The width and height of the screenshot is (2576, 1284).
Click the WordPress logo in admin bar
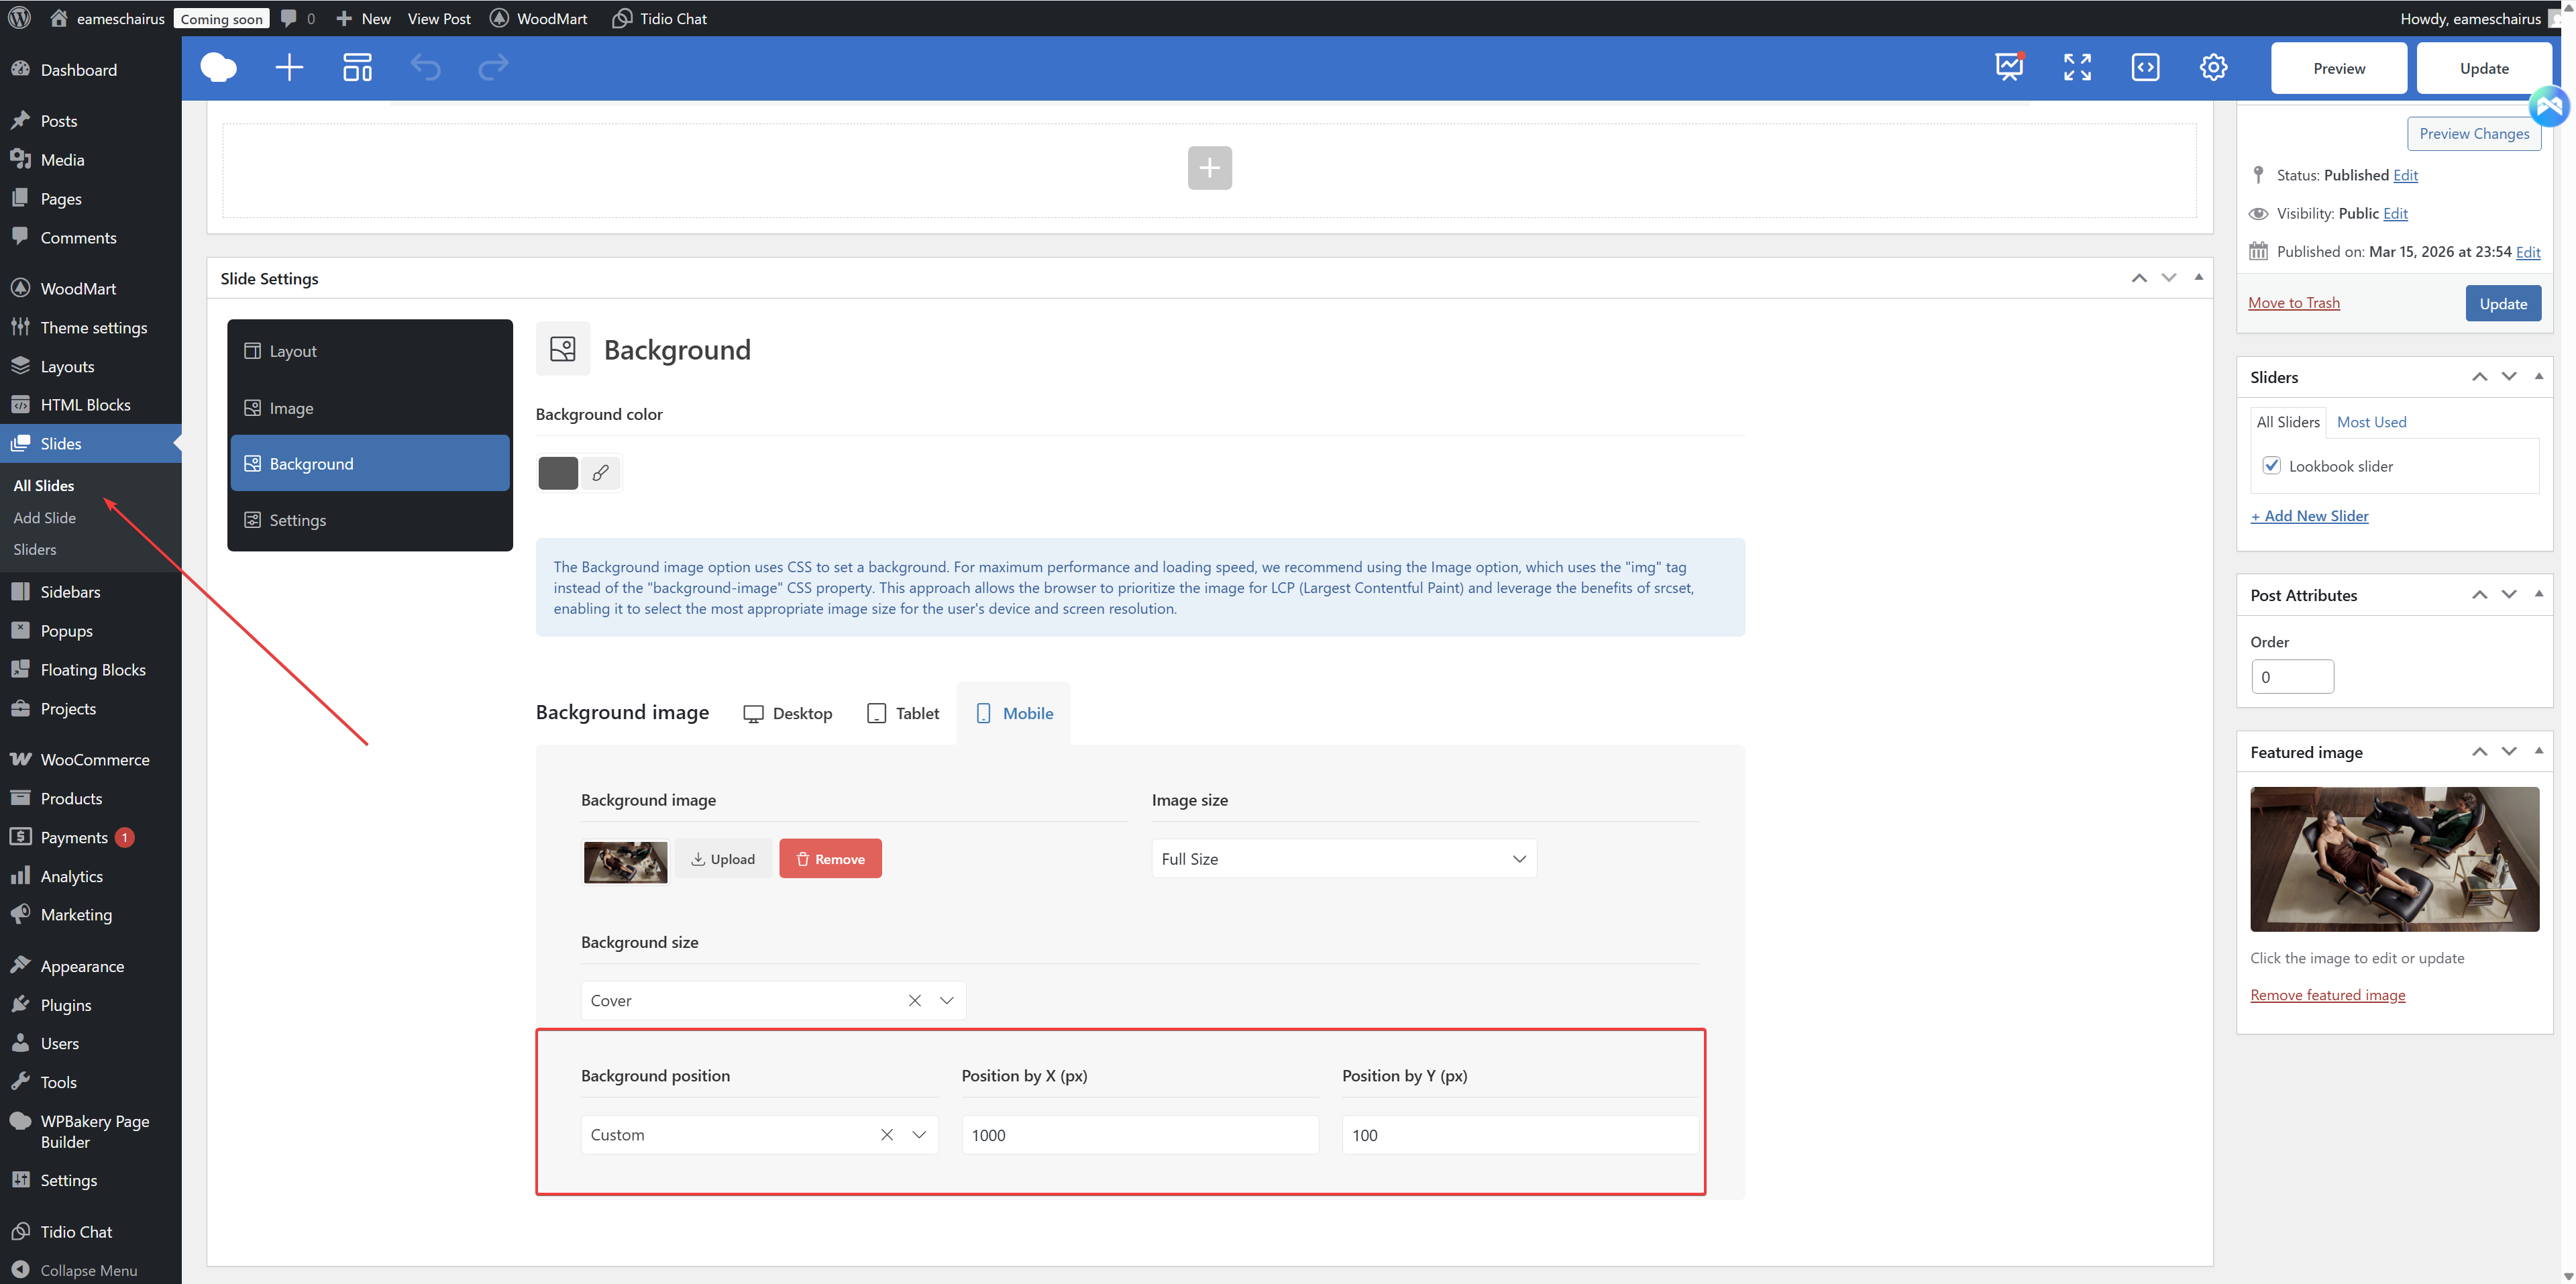tap(19, 18)
